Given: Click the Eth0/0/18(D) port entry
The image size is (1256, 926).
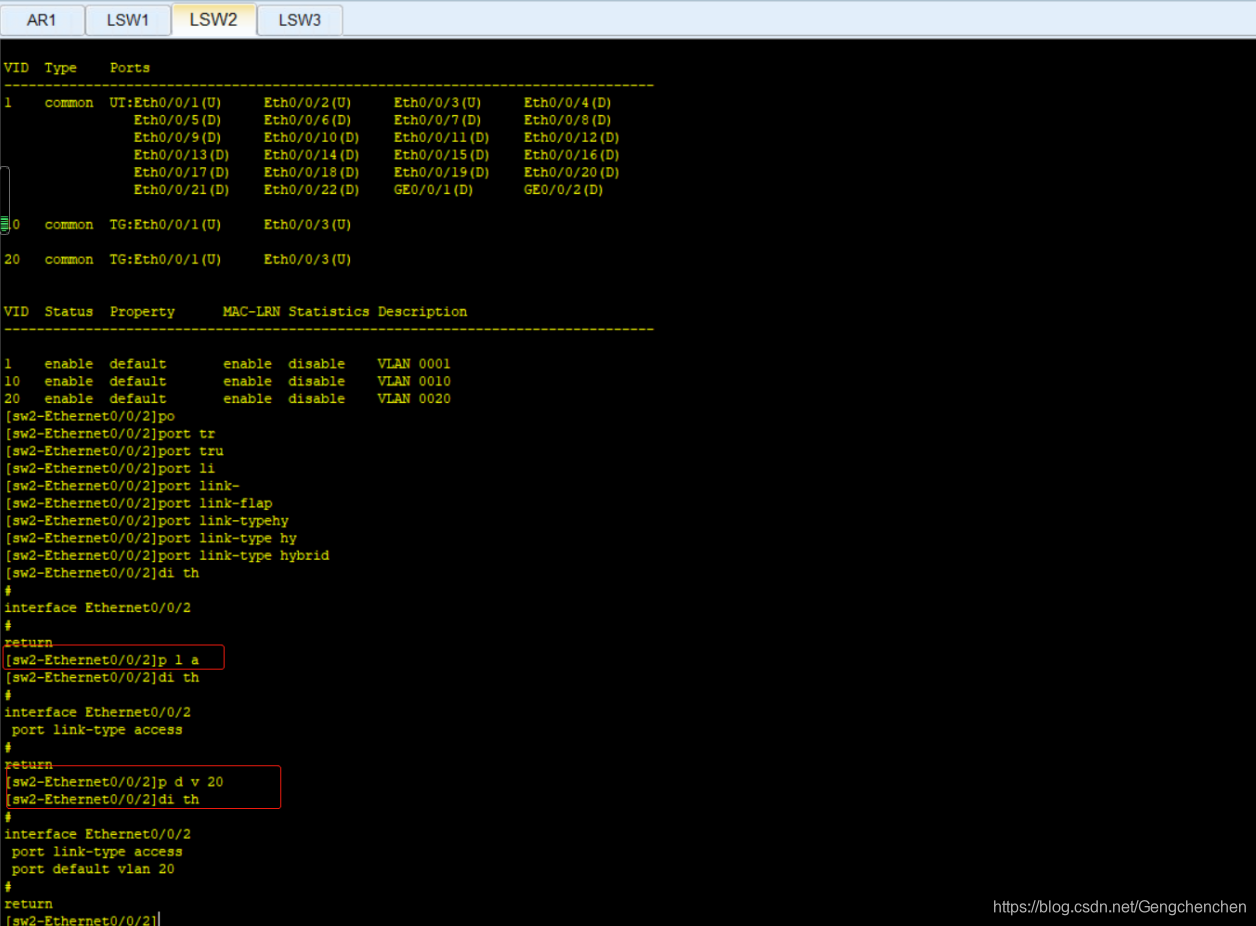Looking at the screenshot, I should coord(312,172).
